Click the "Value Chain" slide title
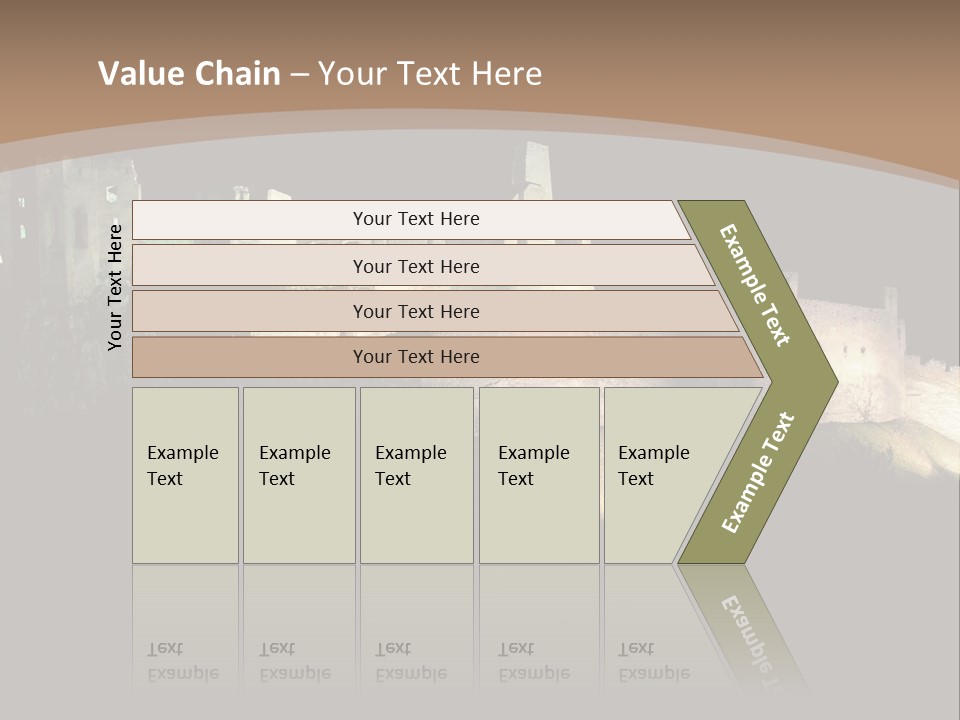 point(189,74)
